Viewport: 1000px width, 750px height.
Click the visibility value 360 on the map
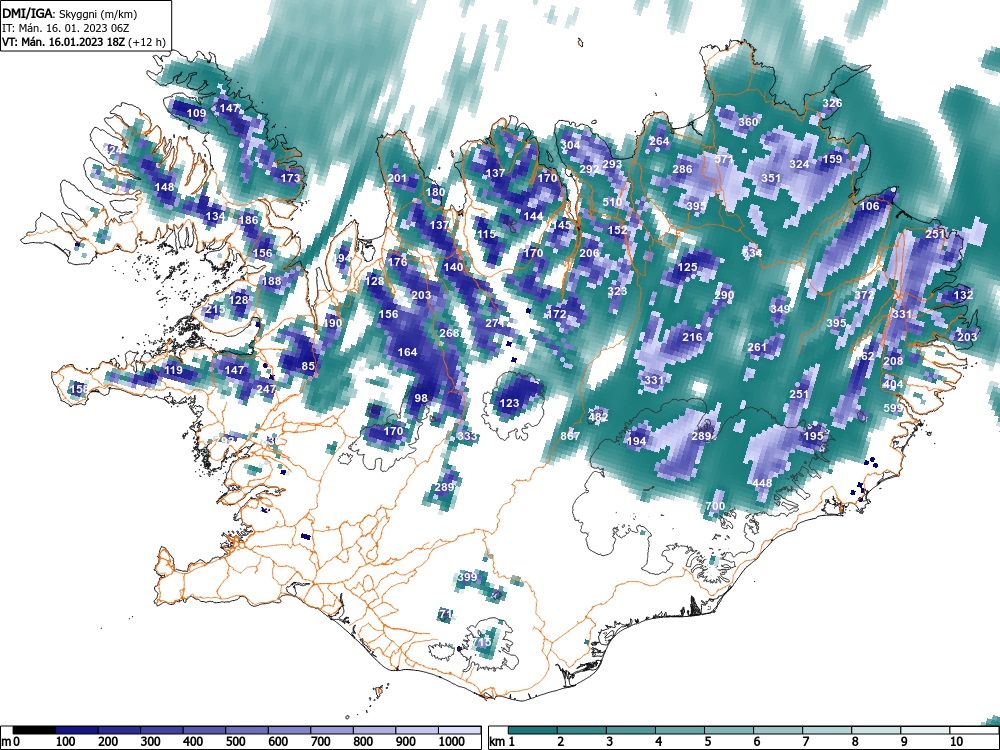[x=747, y=122]
